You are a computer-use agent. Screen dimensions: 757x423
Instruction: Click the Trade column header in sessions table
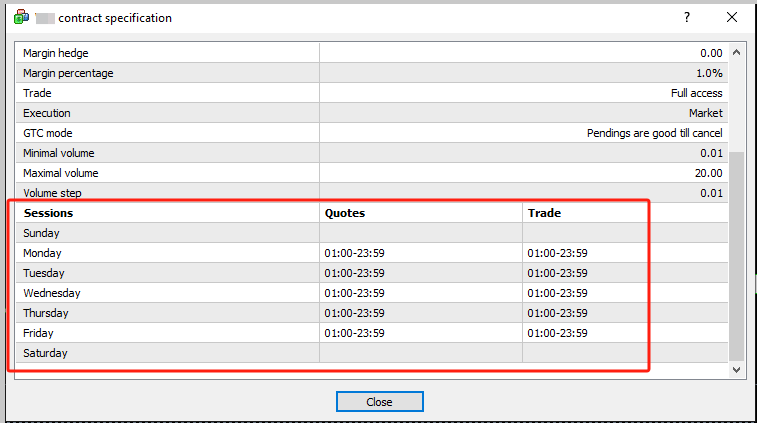coord(544,213)
